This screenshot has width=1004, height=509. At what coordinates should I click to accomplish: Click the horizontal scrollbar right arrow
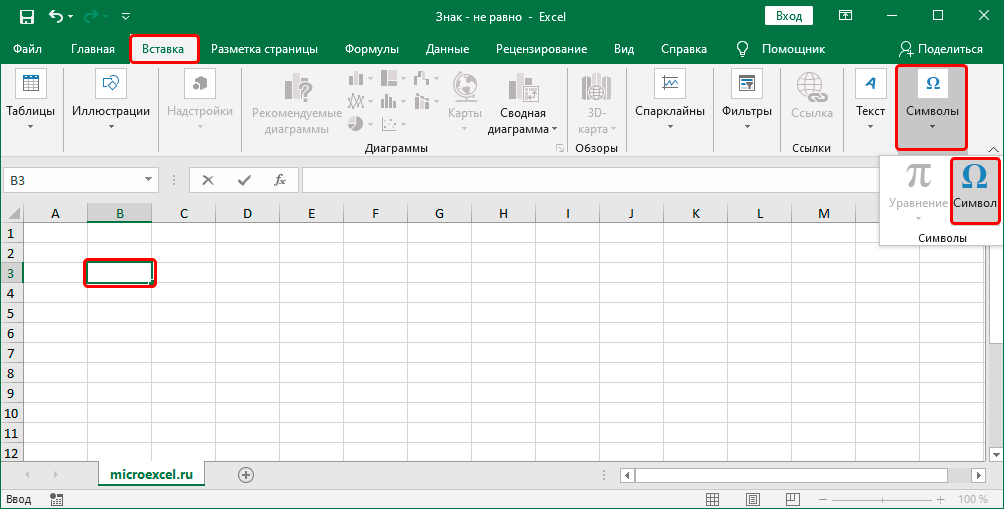978,475
